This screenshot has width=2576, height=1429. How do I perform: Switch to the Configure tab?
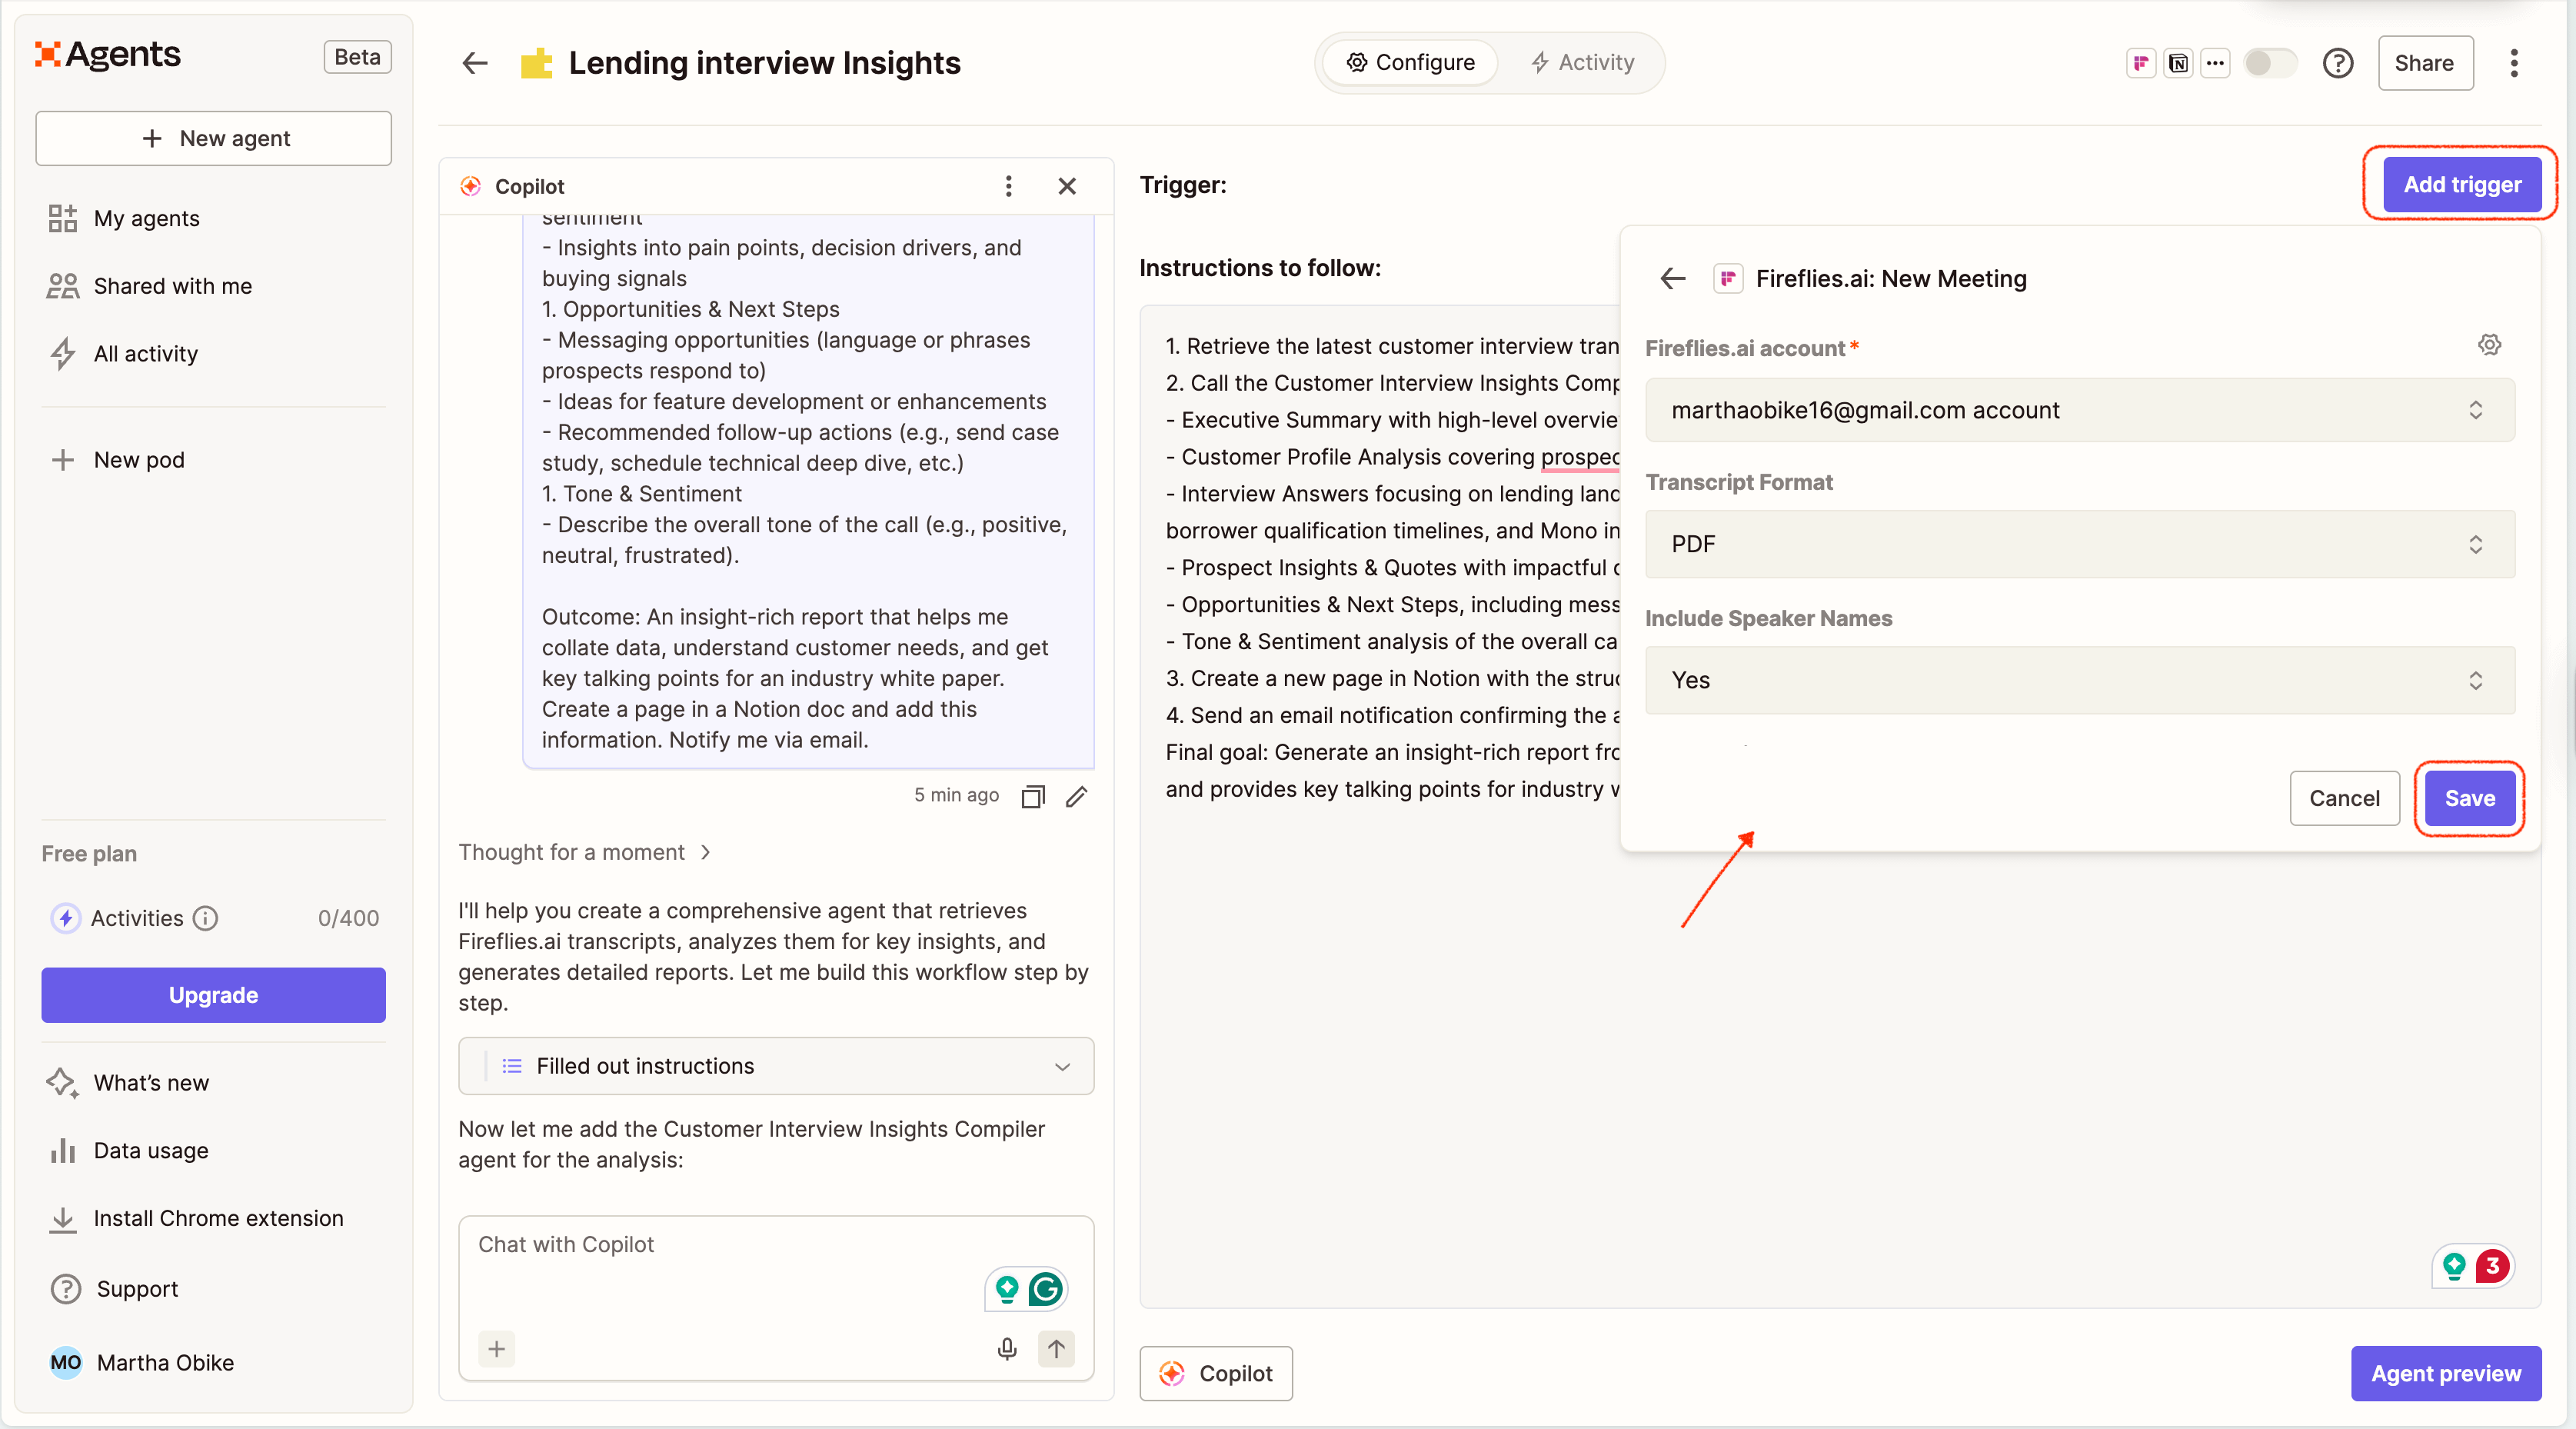1410,63
